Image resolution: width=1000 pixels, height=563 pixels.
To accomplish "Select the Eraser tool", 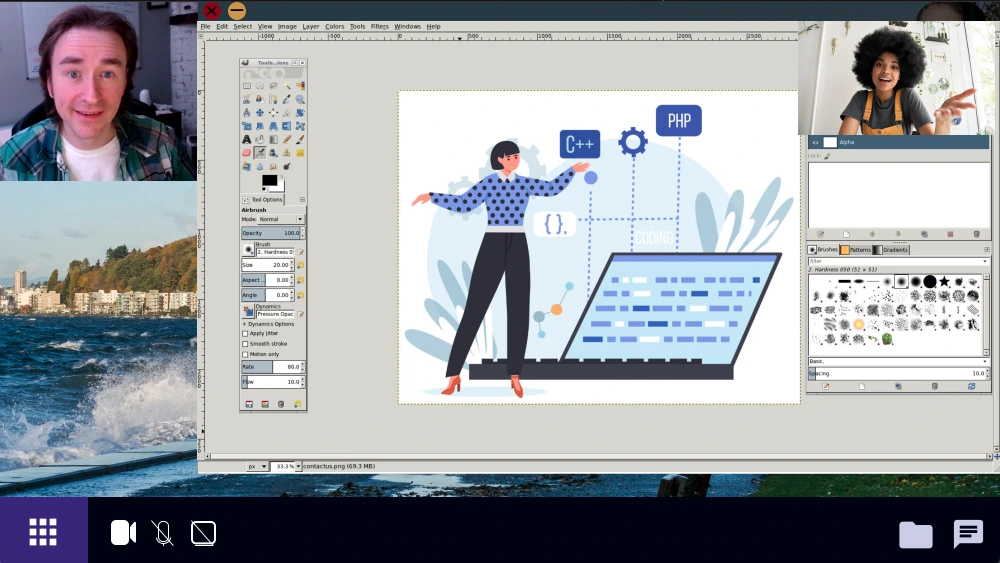I will click(x=247, y=152).
